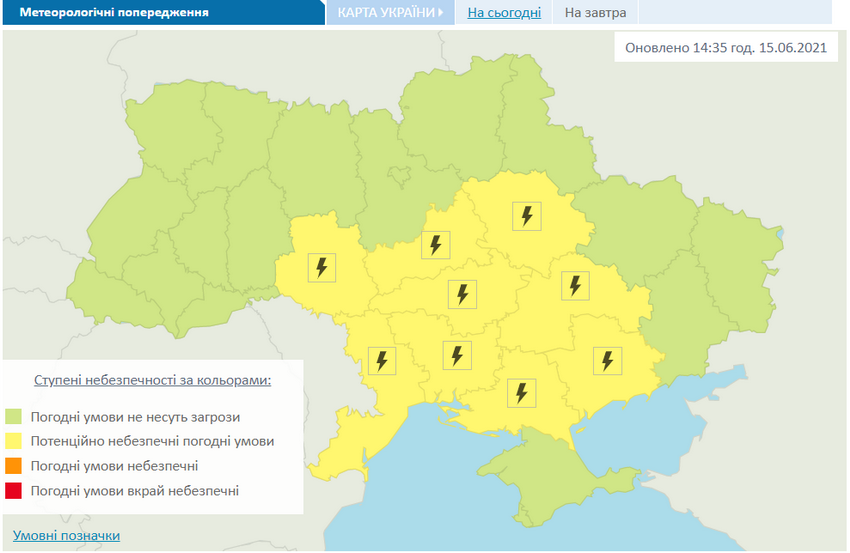
Task: Switch to the На завтра tab
Action: point(595,13)
